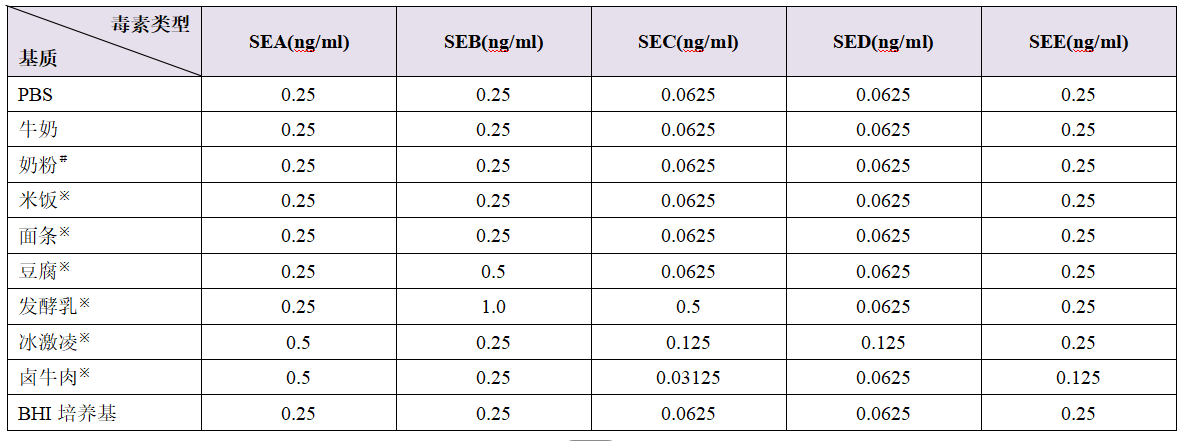Image resolution: width=1185 pixels, height=441 pixels.
Task: Select SEA value 0.5 for 冰激凌
Action: pyautogui.click(x=298, y=343)
